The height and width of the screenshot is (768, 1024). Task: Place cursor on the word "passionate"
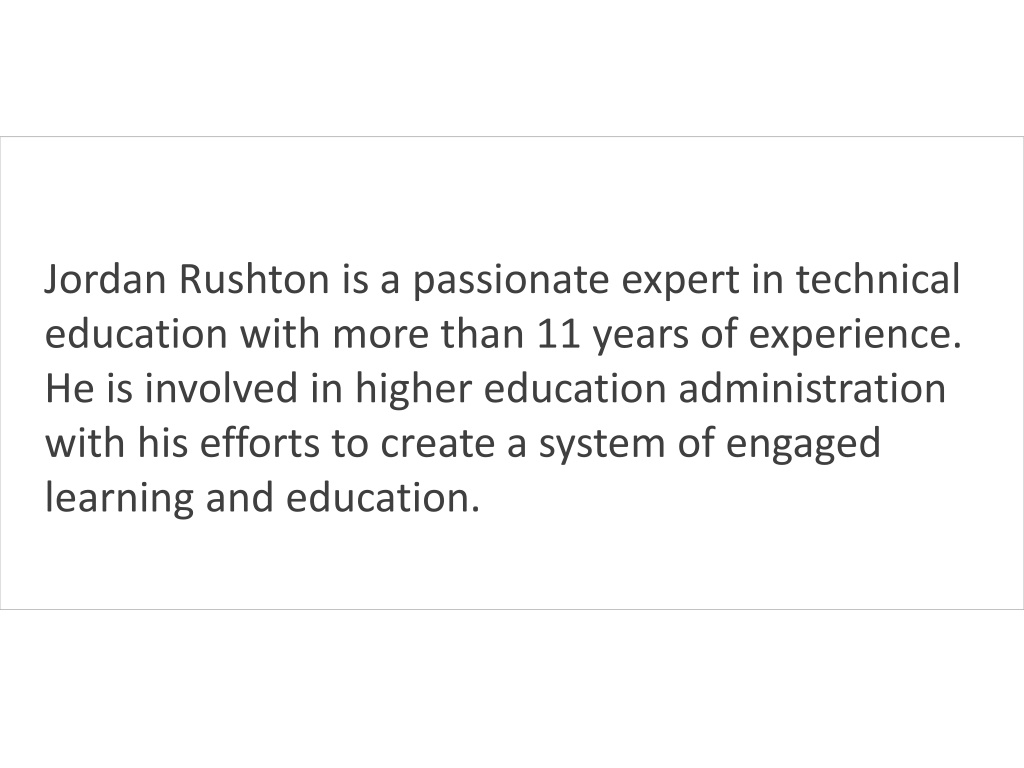click(511, 281)
